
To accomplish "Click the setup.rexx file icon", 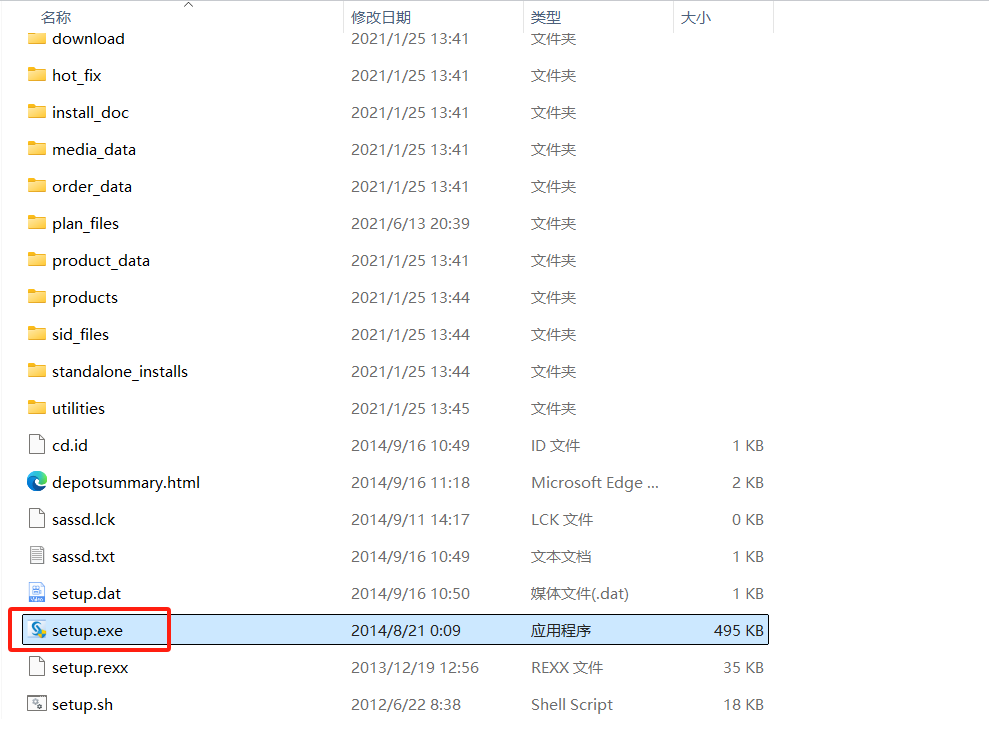I will click(x=37, y=667).
